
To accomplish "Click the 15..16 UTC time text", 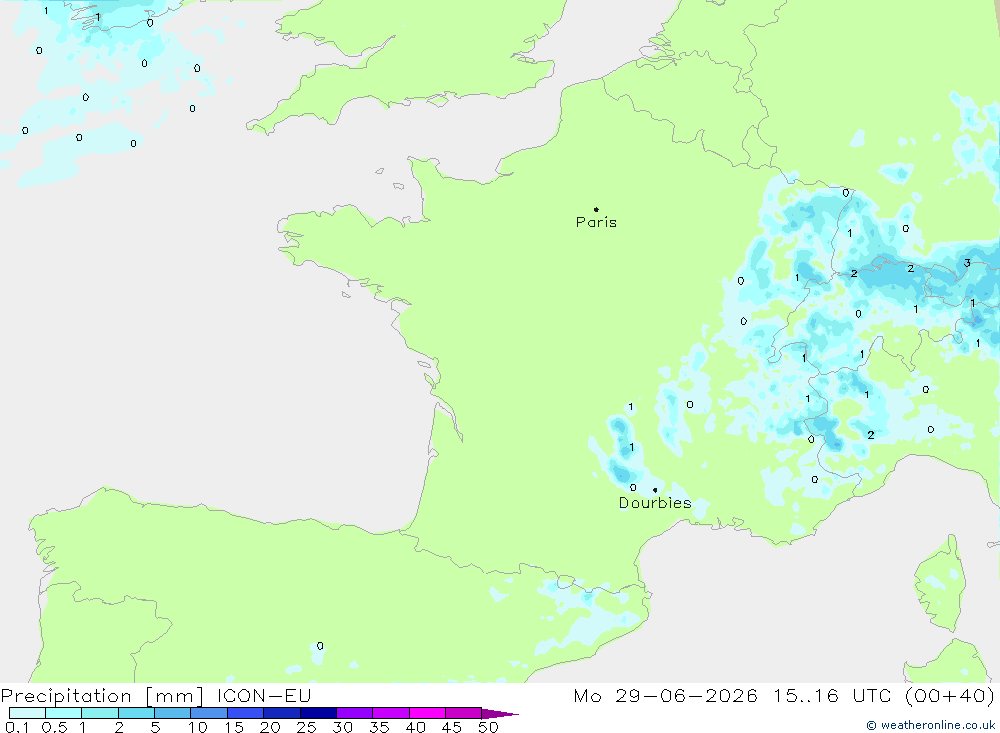I will coord(832,695).
